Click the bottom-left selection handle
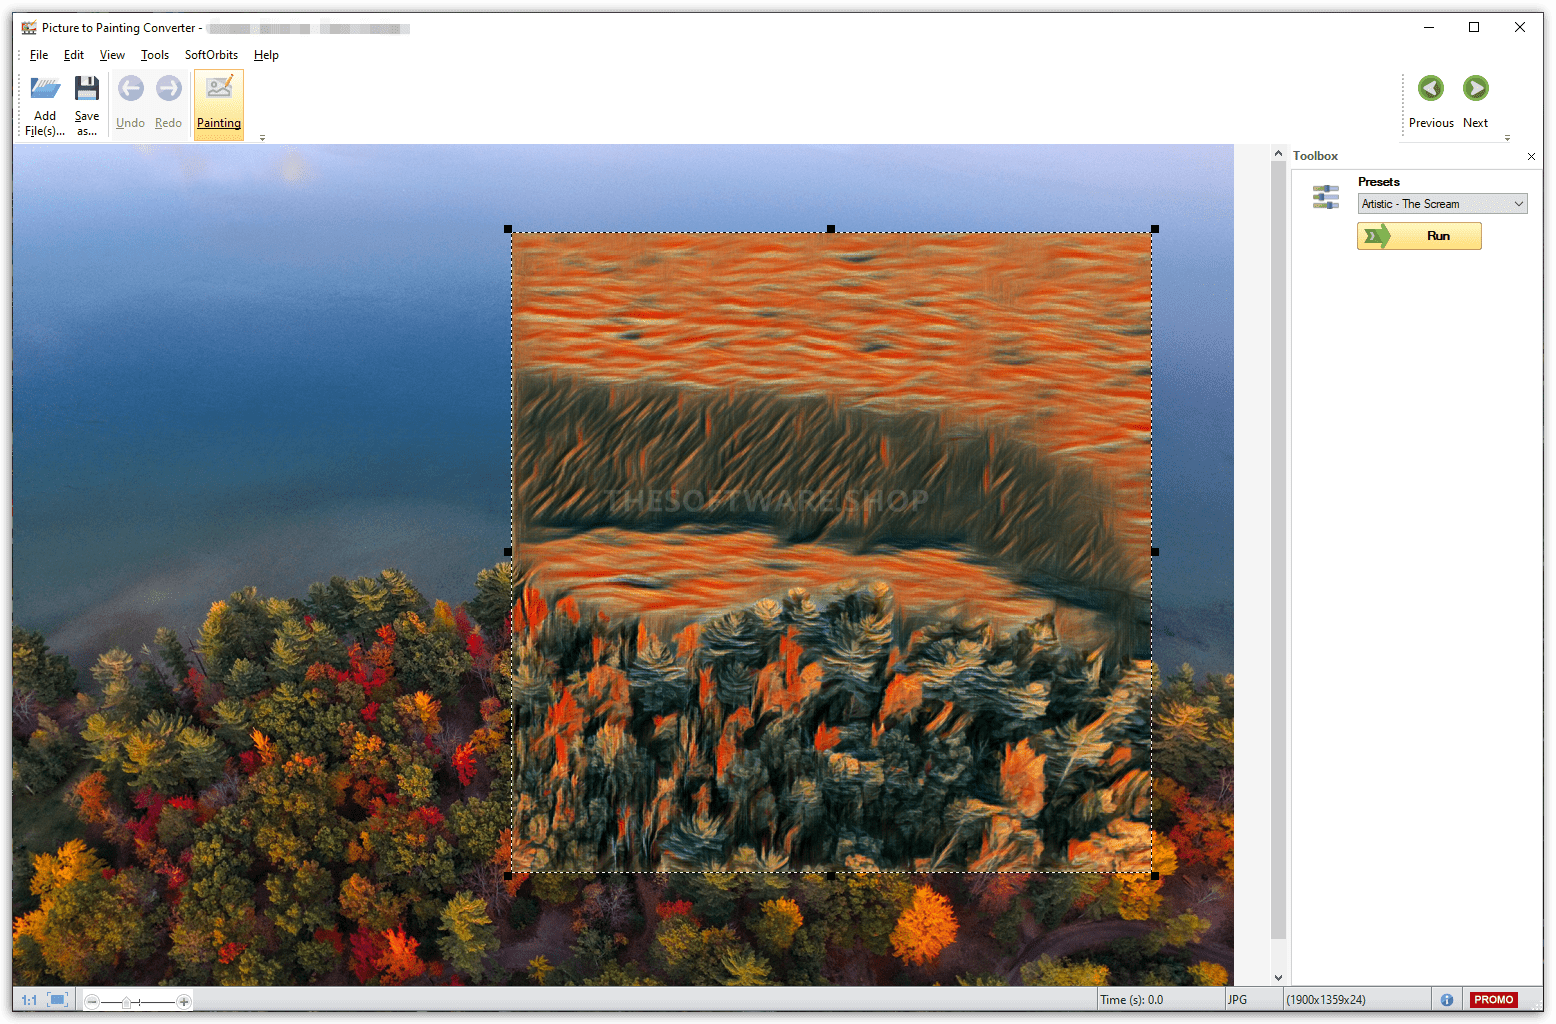 pyautogui.click(x=508, y=876)
